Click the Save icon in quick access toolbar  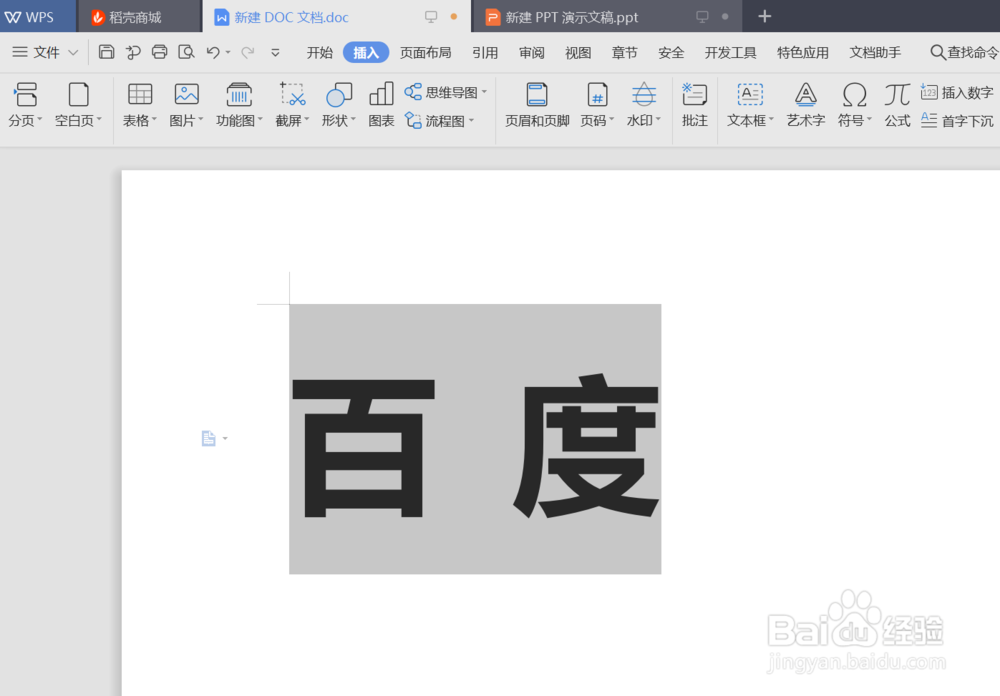107,52
